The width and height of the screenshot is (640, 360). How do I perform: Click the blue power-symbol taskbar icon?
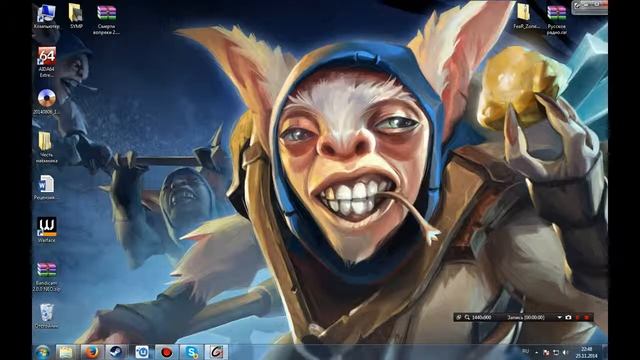[142, 352]
